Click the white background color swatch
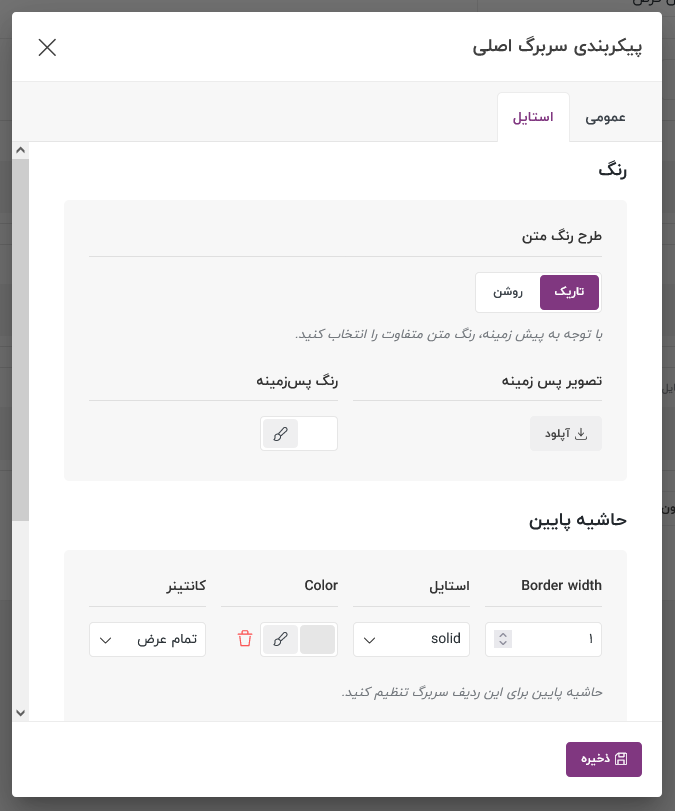This screenshot has width=675, height=811. 318,433
